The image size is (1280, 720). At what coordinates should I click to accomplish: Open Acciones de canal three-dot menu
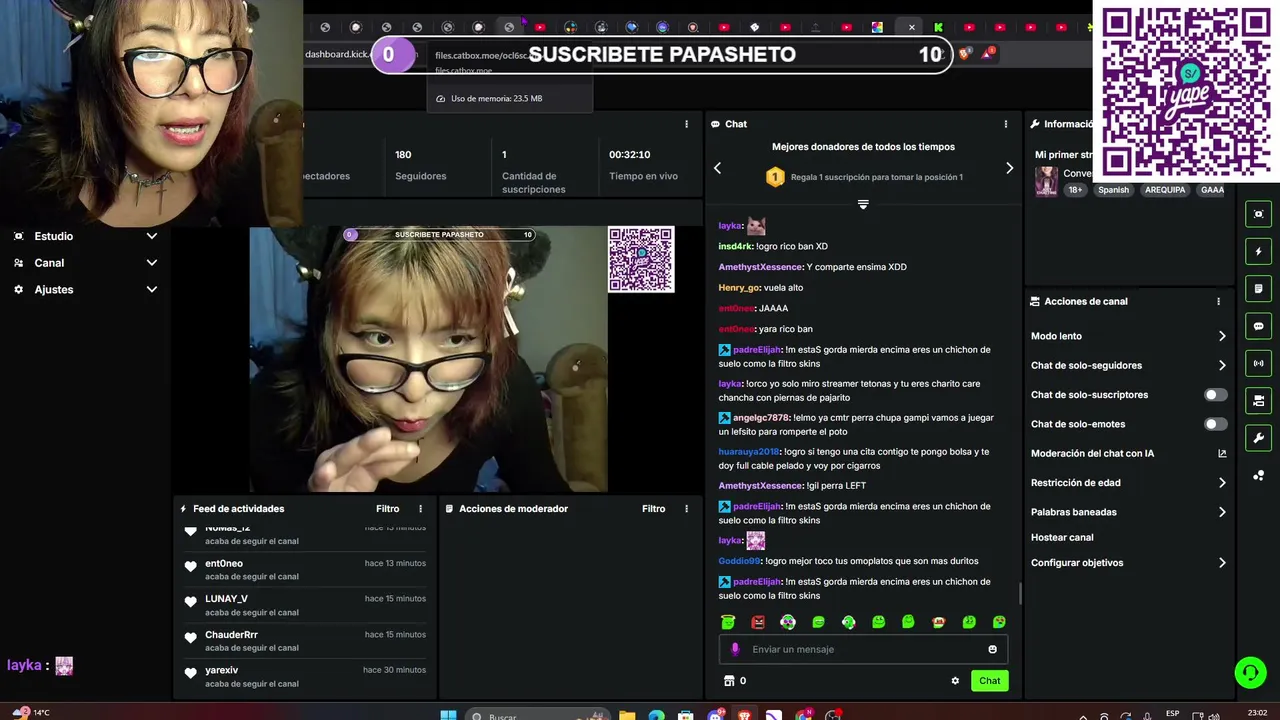point(1218,301)
